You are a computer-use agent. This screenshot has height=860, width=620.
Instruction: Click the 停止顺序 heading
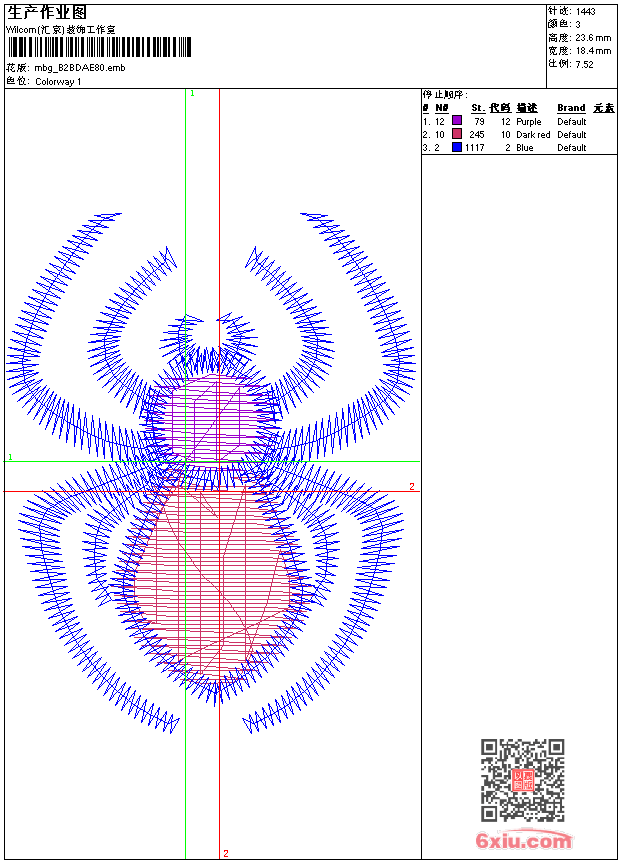click(445, 95)
